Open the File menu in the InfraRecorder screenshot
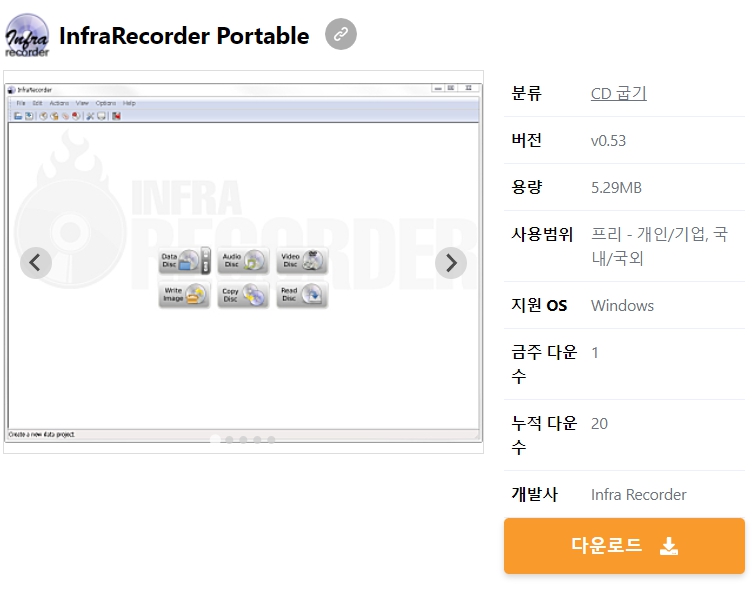This screenshot has width=755, height=590. [21, 103]
